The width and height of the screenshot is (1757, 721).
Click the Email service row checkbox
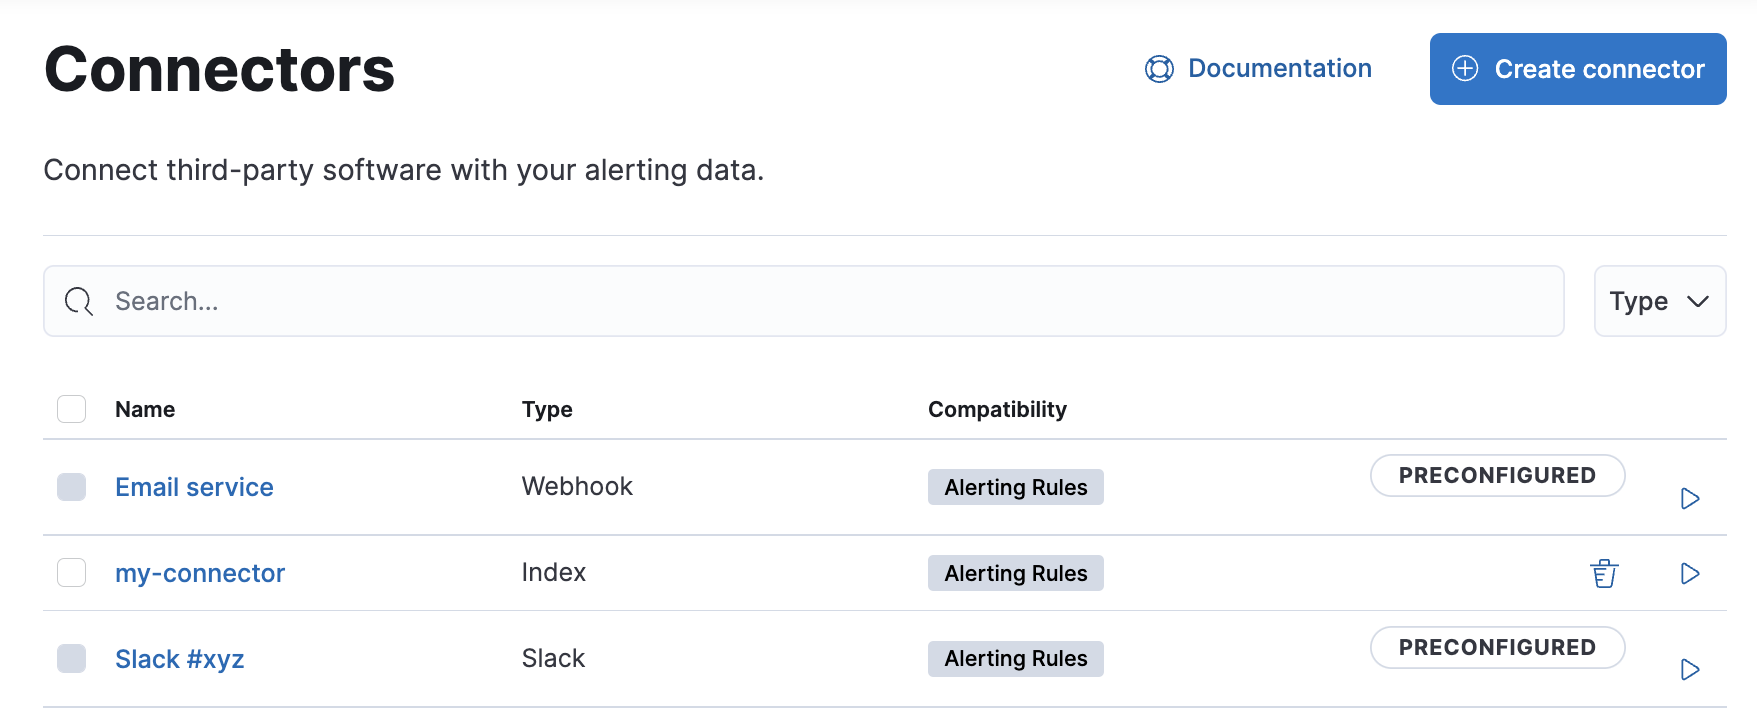coord(71,487)
